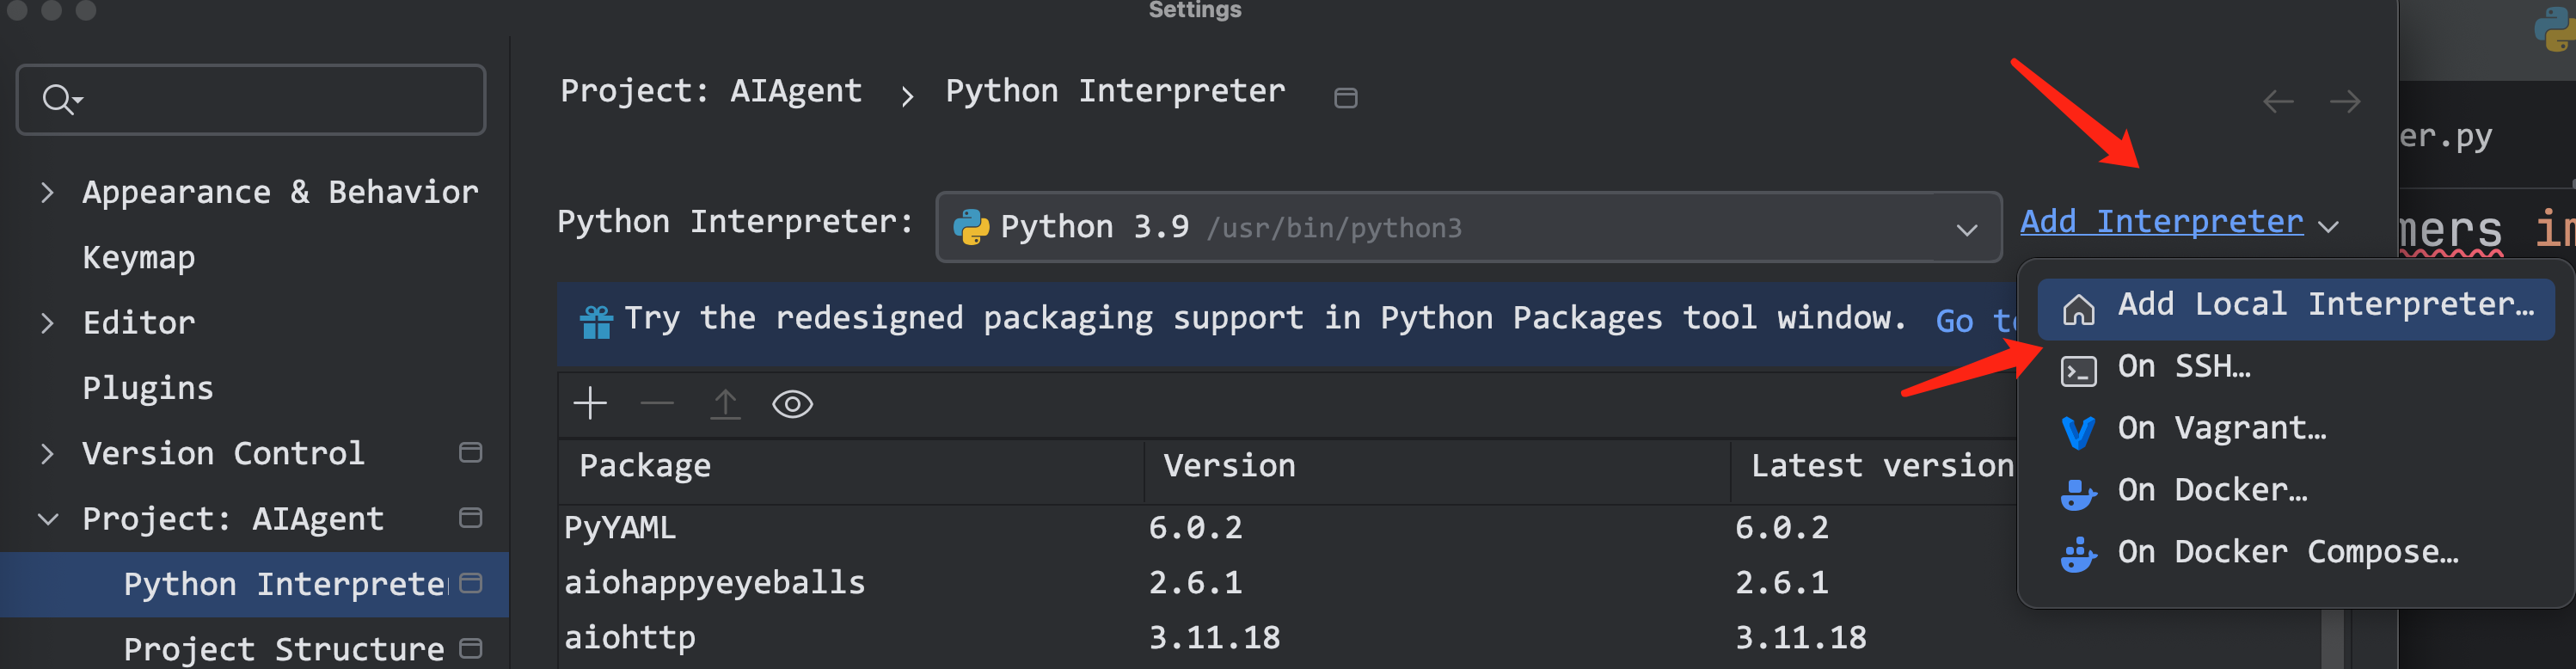The image size is (2576, 669).
Task: Select On SSH interpreter option
Action: 2183,367
